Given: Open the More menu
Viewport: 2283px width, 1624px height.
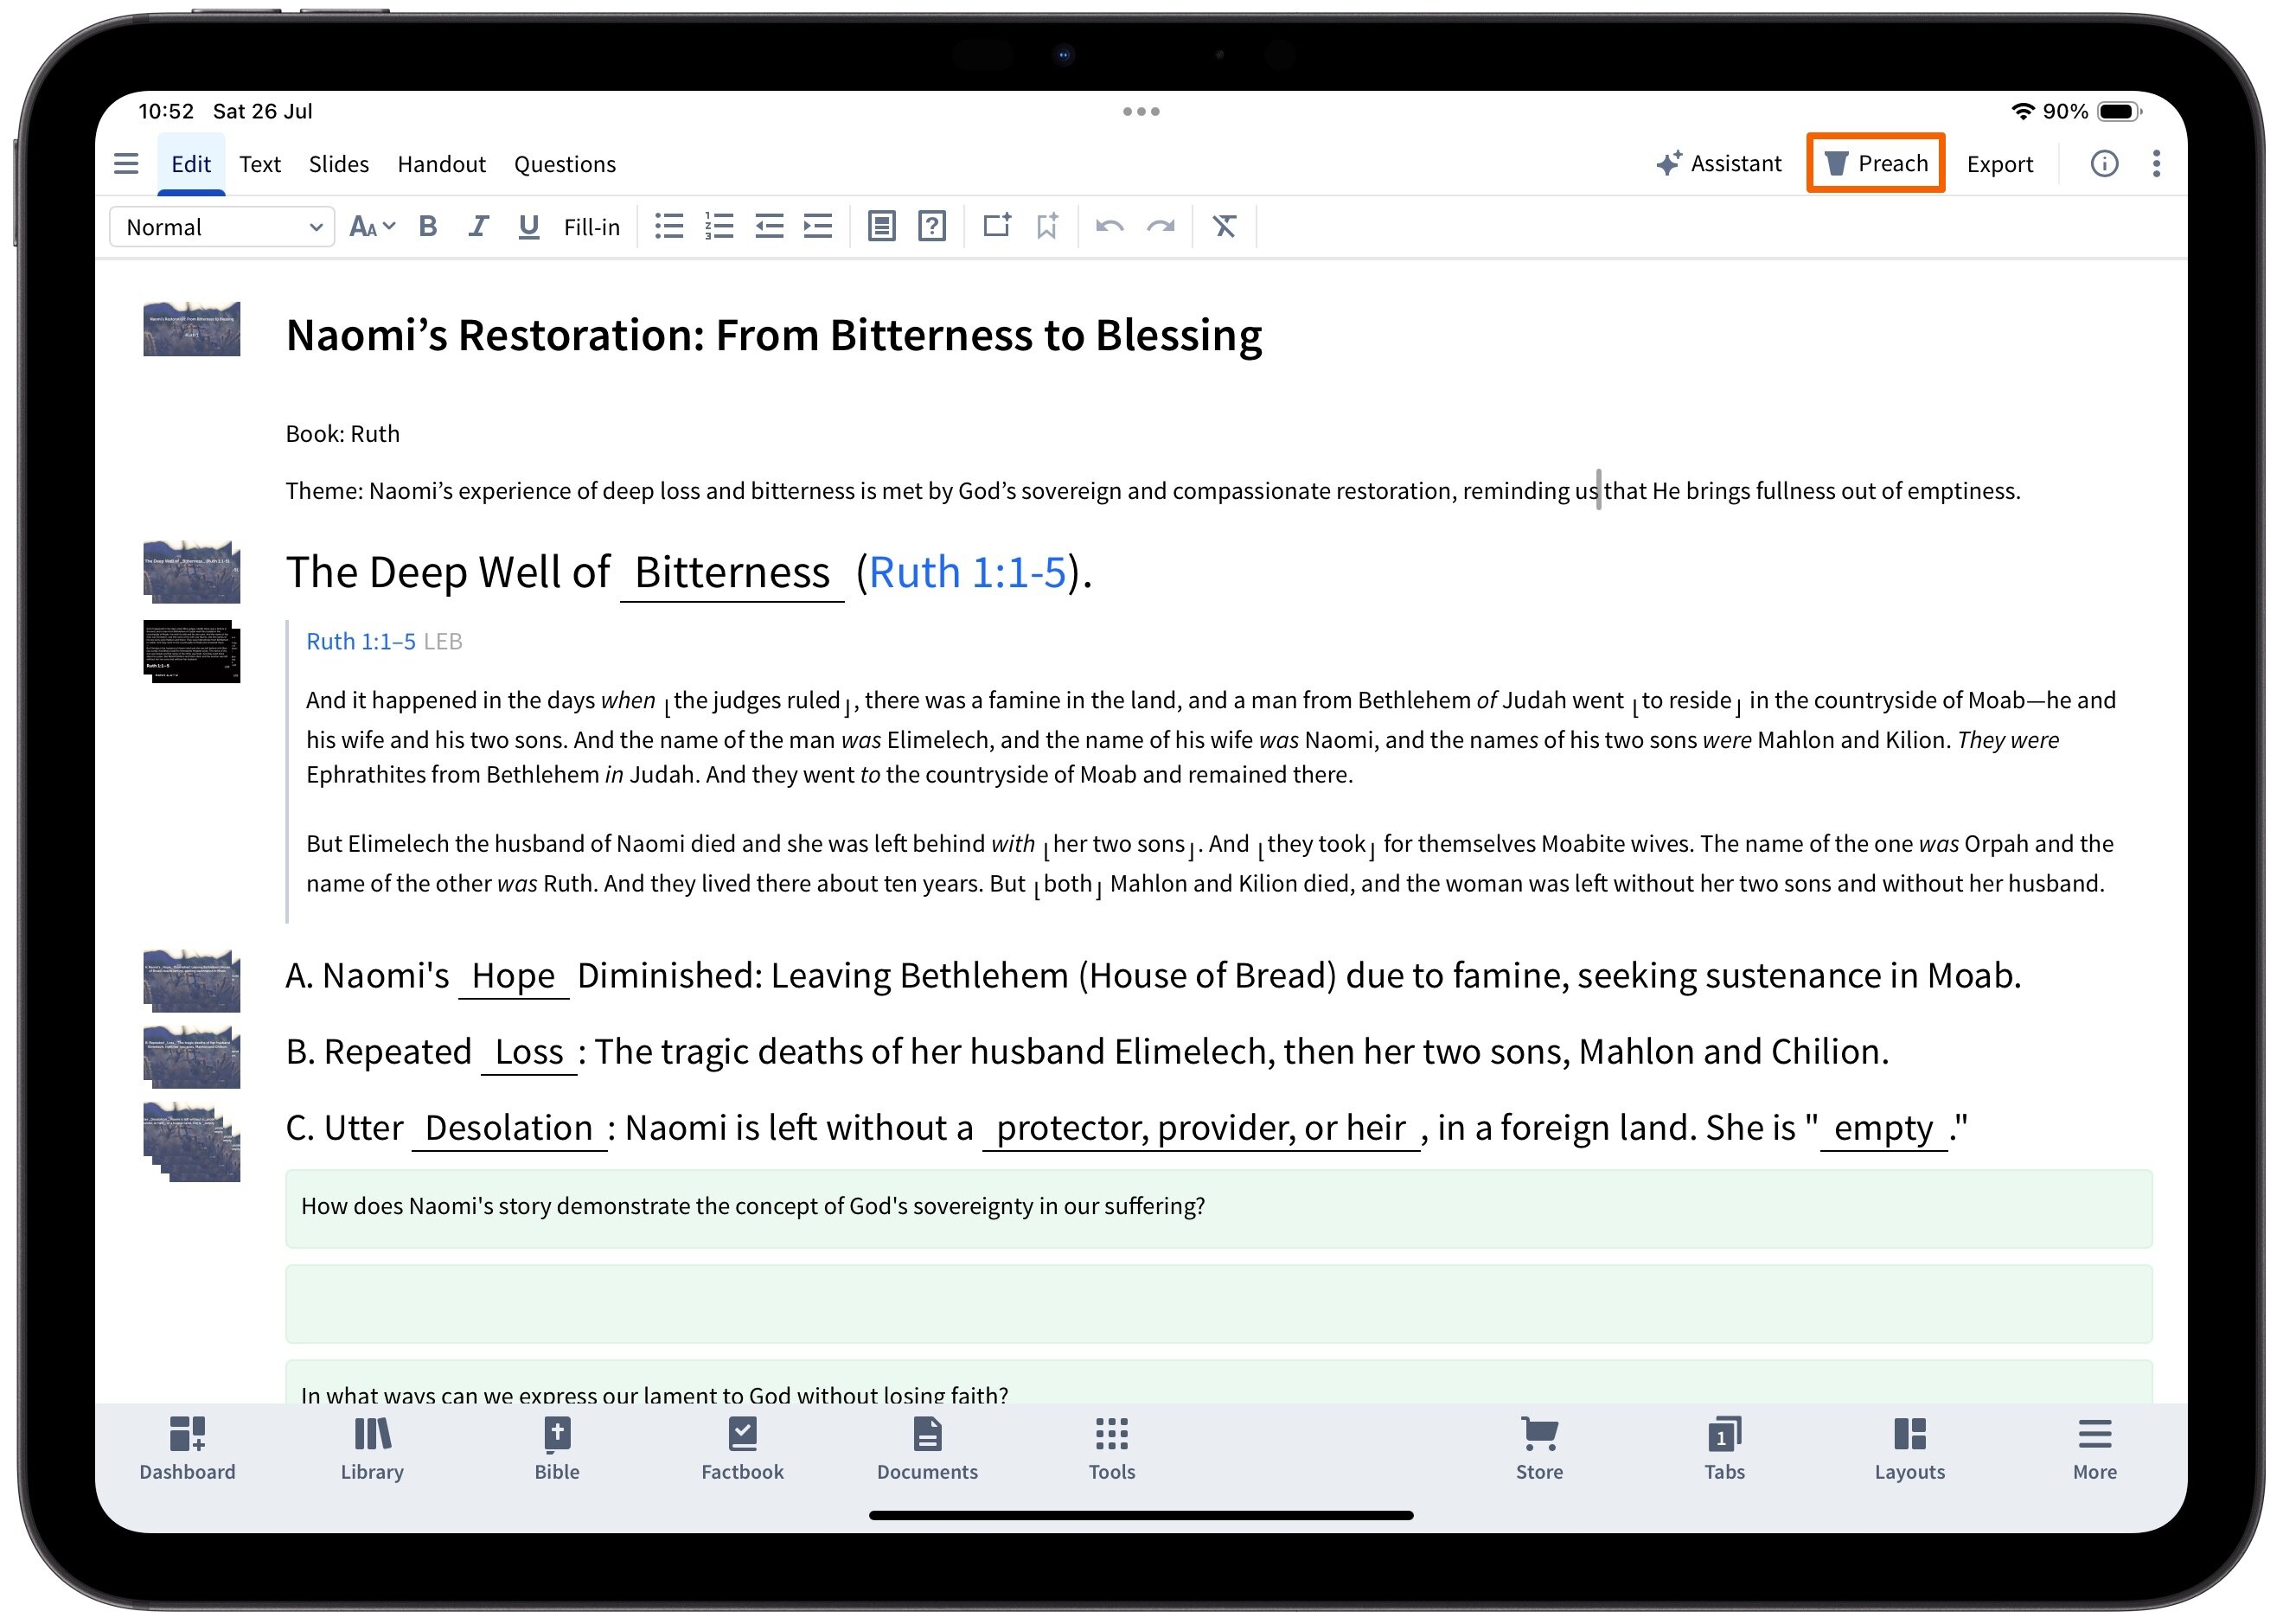Looking at the screenshot, I should click(2094, 1449).
